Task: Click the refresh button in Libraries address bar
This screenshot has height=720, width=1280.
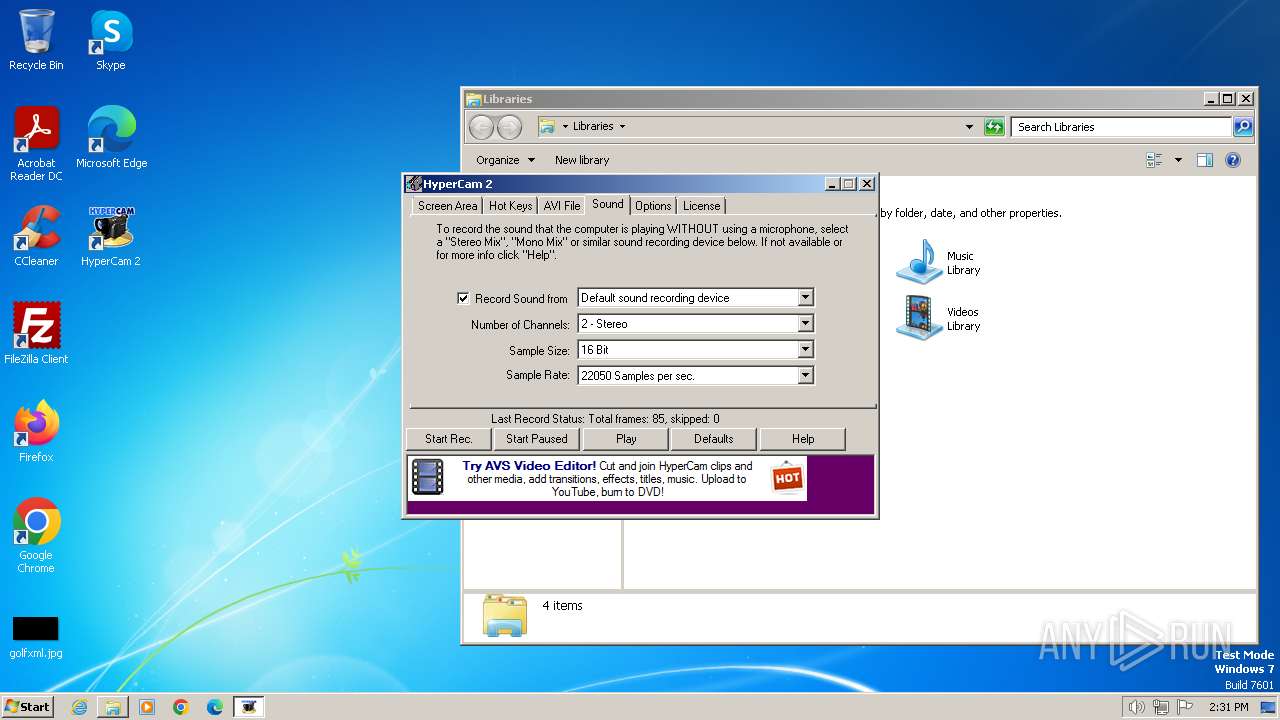Action: 994,127
